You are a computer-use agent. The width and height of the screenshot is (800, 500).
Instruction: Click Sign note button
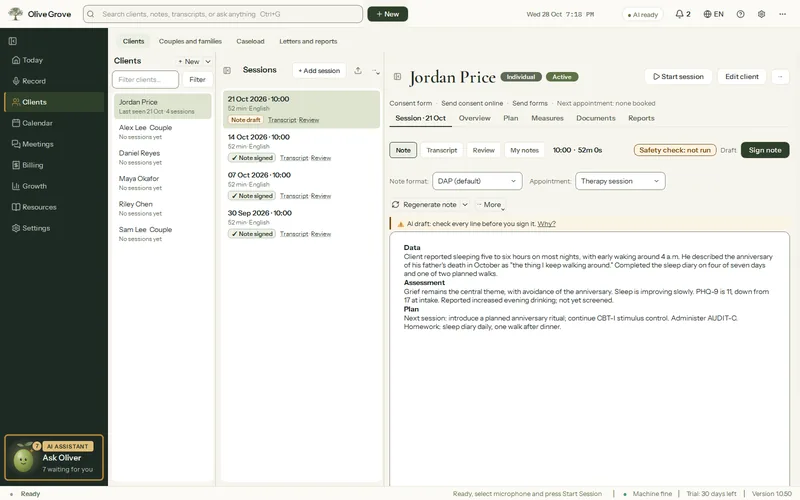pyautogui.click(x=765, y=150)
